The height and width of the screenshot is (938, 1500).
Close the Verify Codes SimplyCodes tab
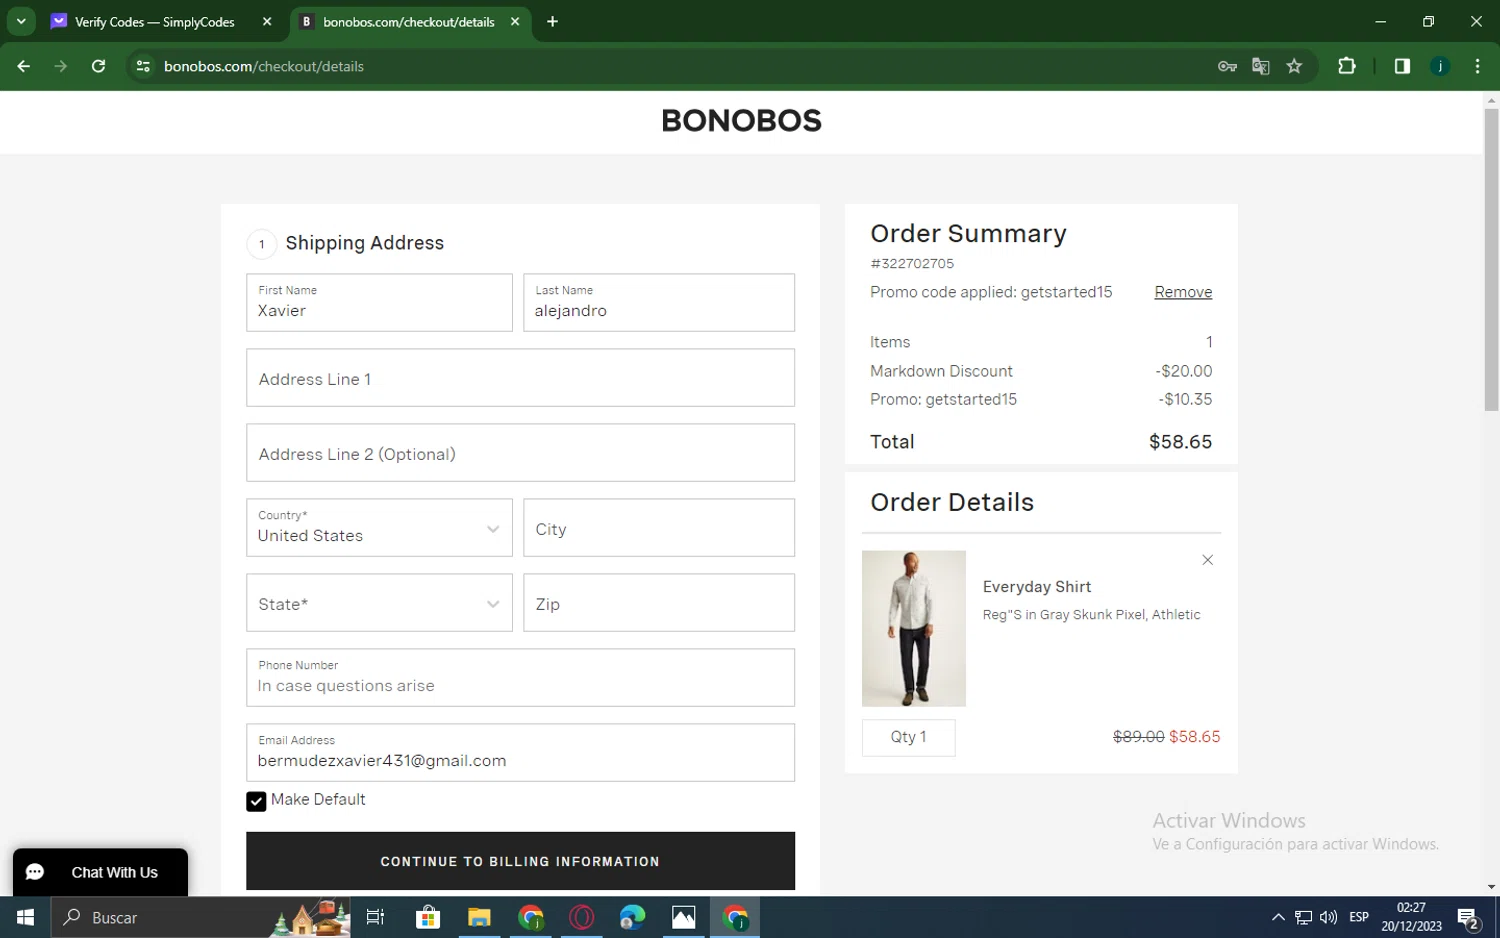267,21
